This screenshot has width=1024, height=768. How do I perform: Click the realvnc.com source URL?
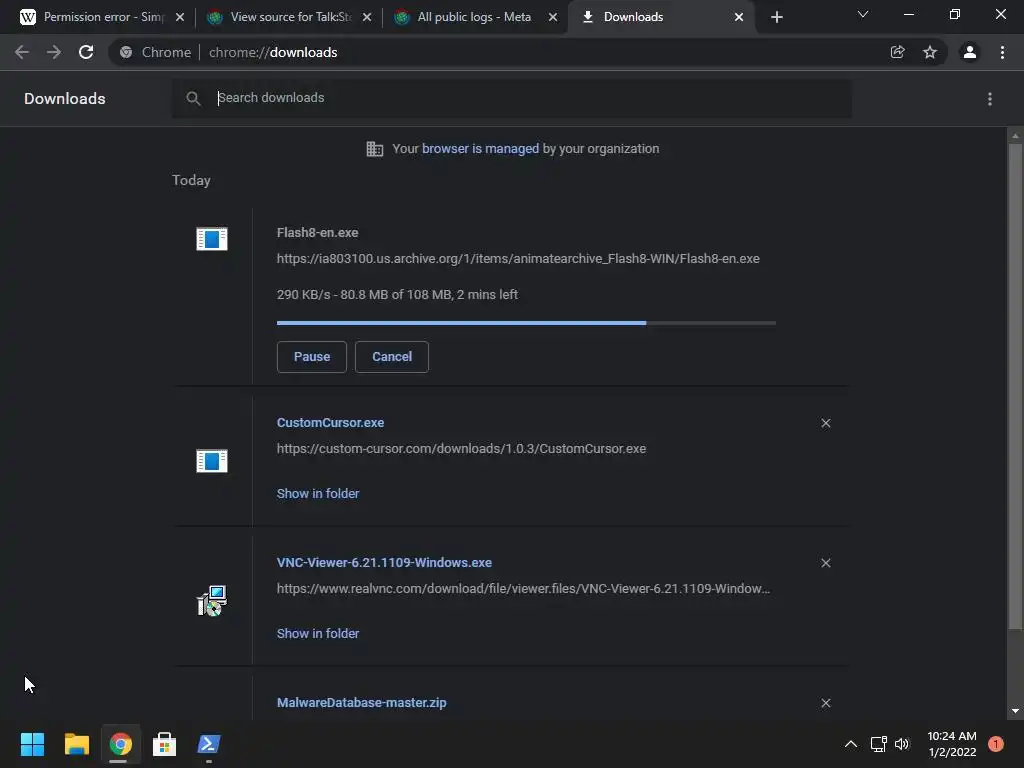click(x=524, y=588)
